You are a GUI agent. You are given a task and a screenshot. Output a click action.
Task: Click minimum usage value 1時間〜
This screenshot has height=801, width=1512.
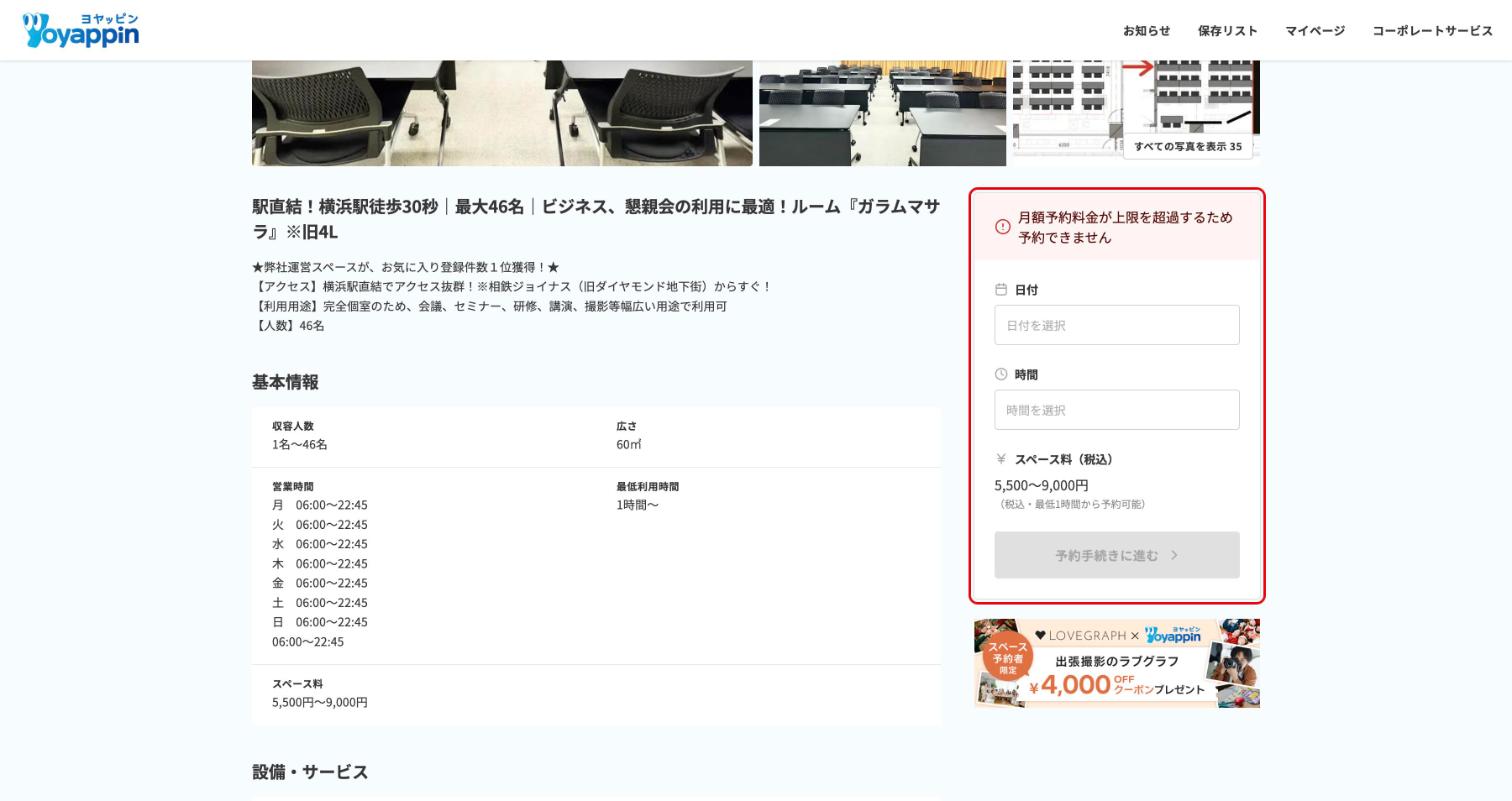tap(638, 505)
